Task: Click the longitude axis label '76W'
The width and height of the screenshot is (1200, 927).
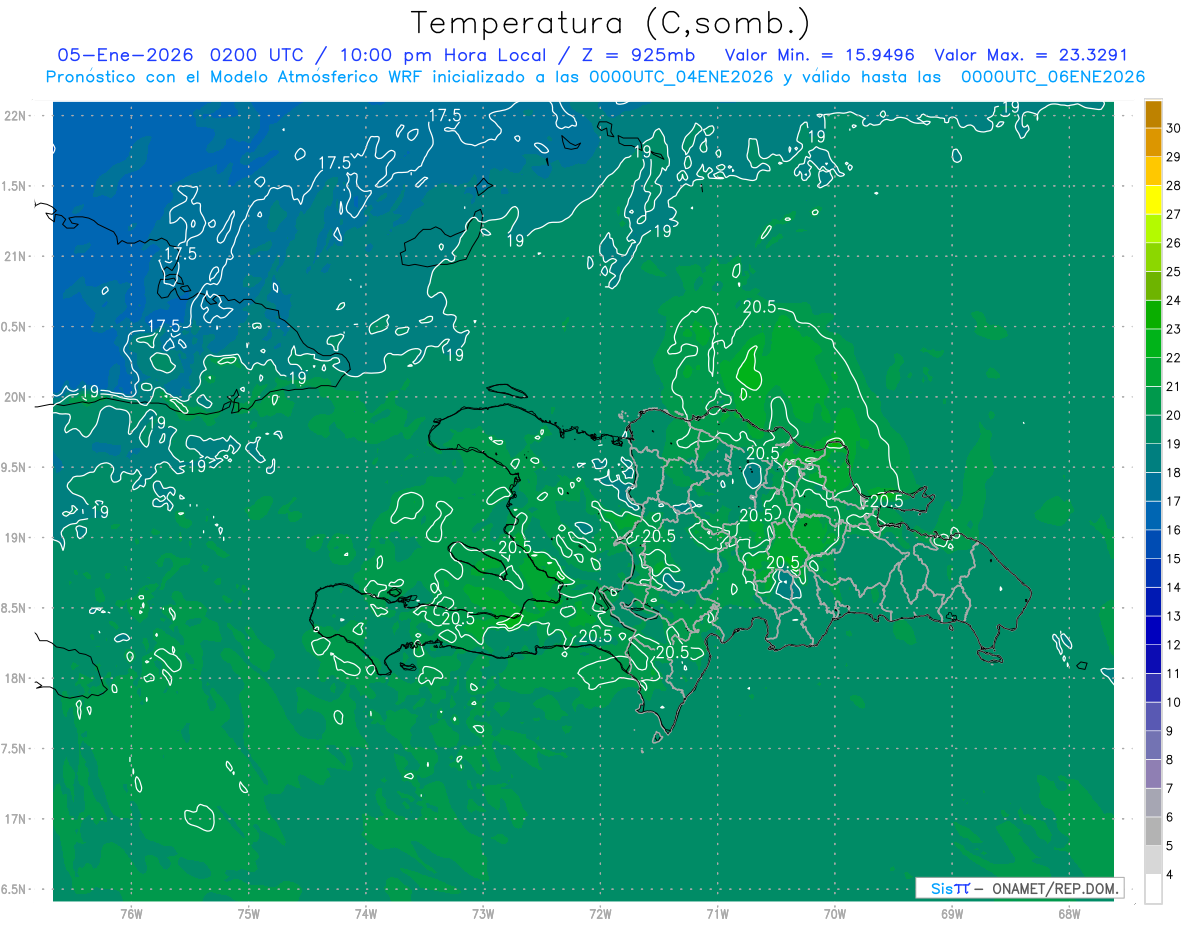Action: tap(131, 913)
